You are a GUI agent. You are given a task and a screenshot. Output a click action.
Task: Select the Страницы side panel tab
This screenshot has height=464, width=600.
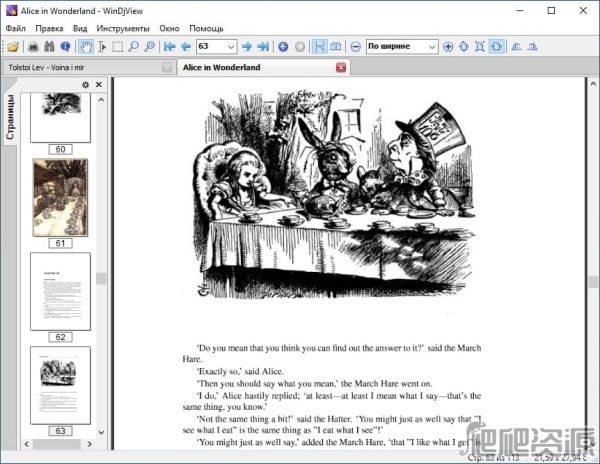click(10, 118)
